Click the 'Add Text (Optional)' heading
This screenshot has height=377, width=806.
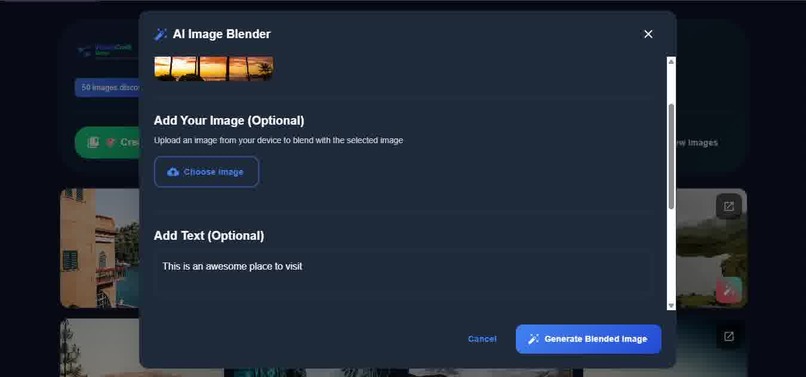coord(209,236)
